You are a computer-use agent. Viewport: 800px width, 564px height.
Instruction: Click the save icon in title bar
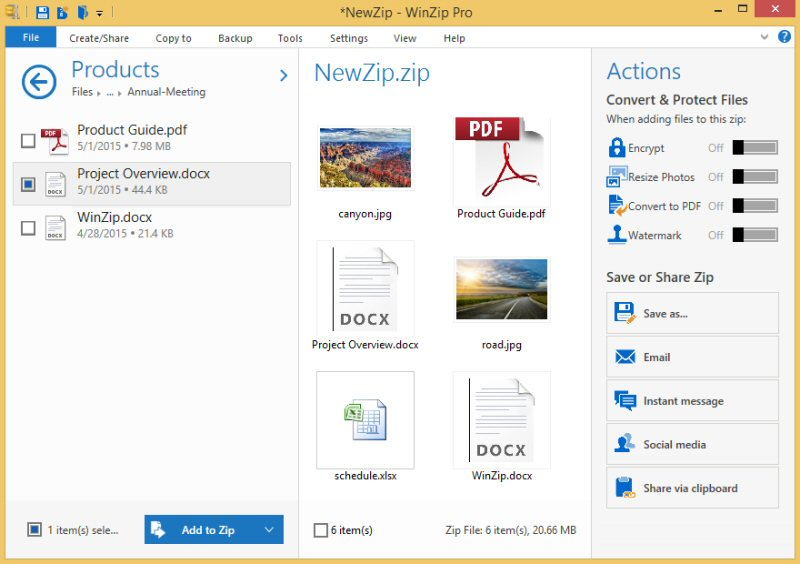click(42, 13)
